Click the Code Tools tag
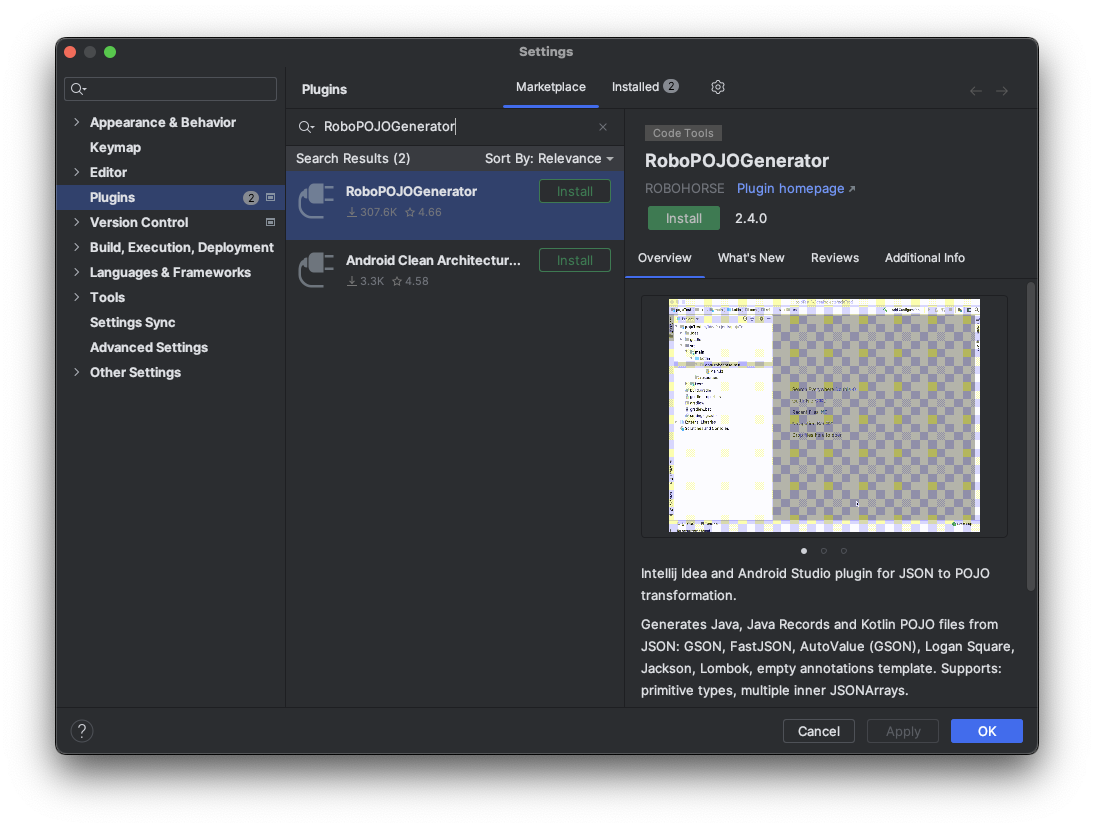The image size is (1094, 828). [683, 133]
